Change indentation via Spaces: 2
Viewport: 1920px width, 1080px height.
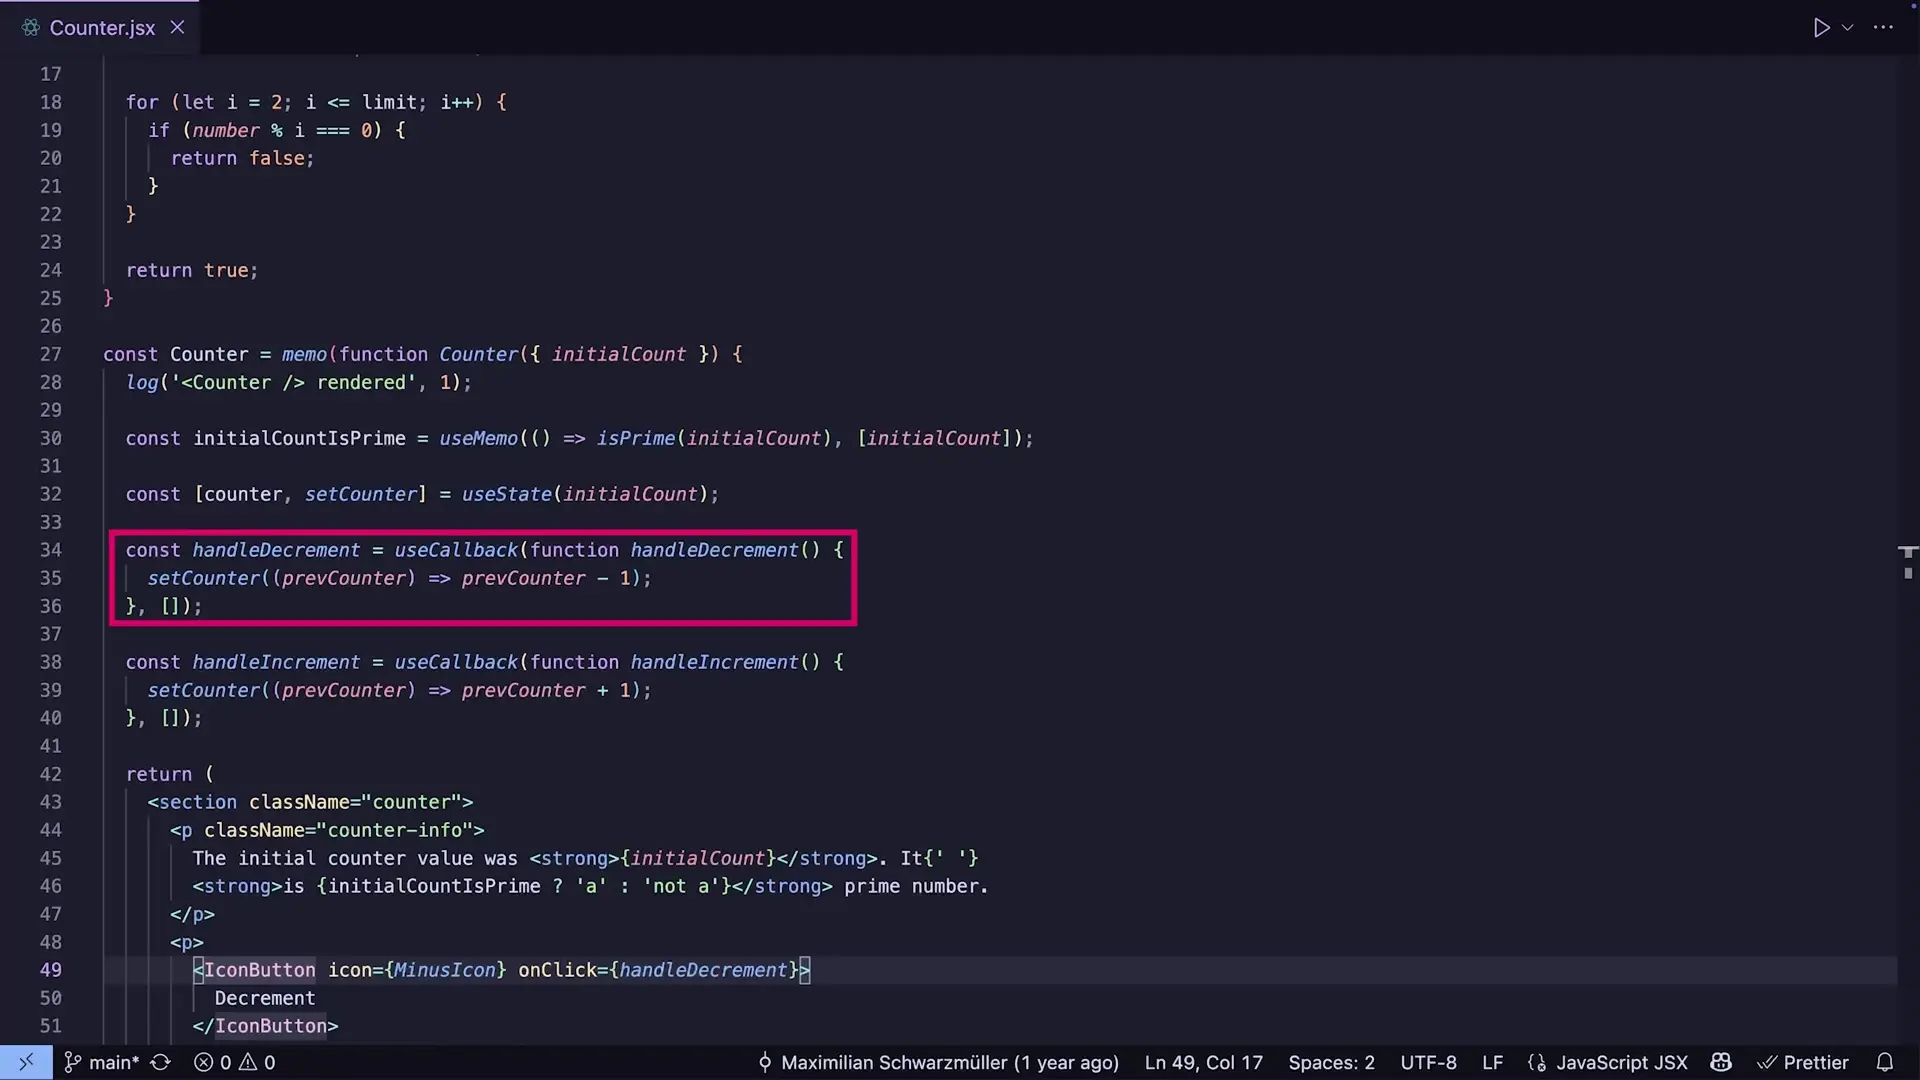[x=1331, y=1062]
